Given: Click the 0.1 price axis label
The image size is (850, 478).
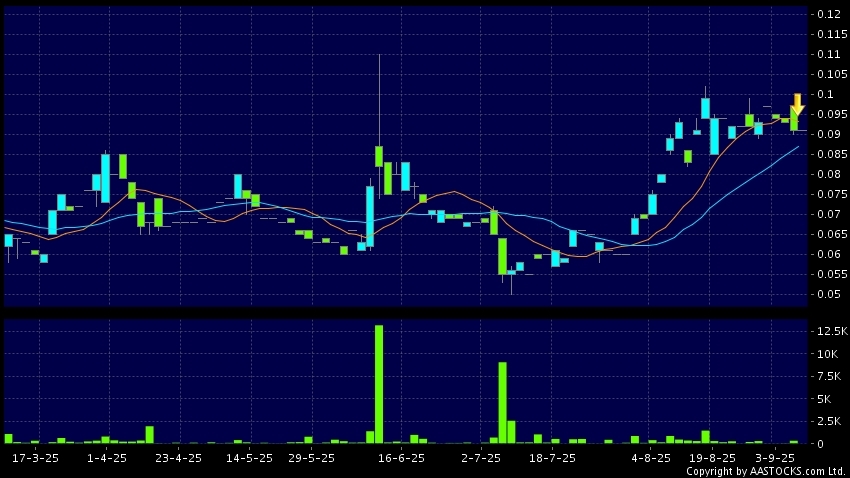Looking at the screenshot, I should coord(826,94).
